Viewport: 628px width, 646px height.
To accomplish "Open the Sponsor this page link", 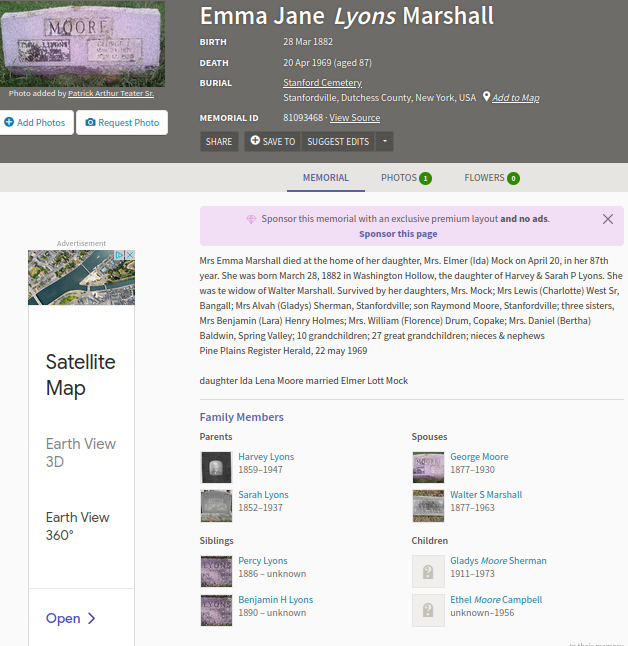I will (x=398, y=234).
